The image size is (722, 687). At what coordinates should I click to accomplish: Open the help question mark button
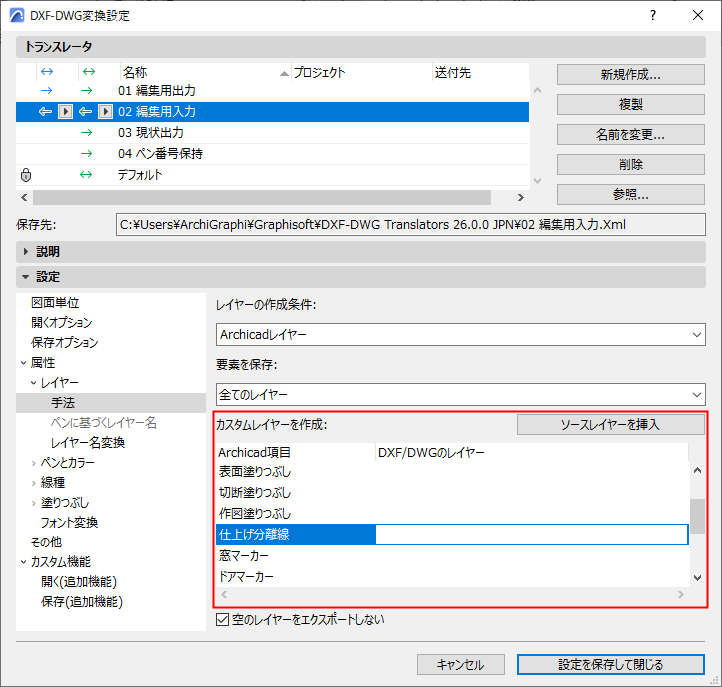coord(653,15)
